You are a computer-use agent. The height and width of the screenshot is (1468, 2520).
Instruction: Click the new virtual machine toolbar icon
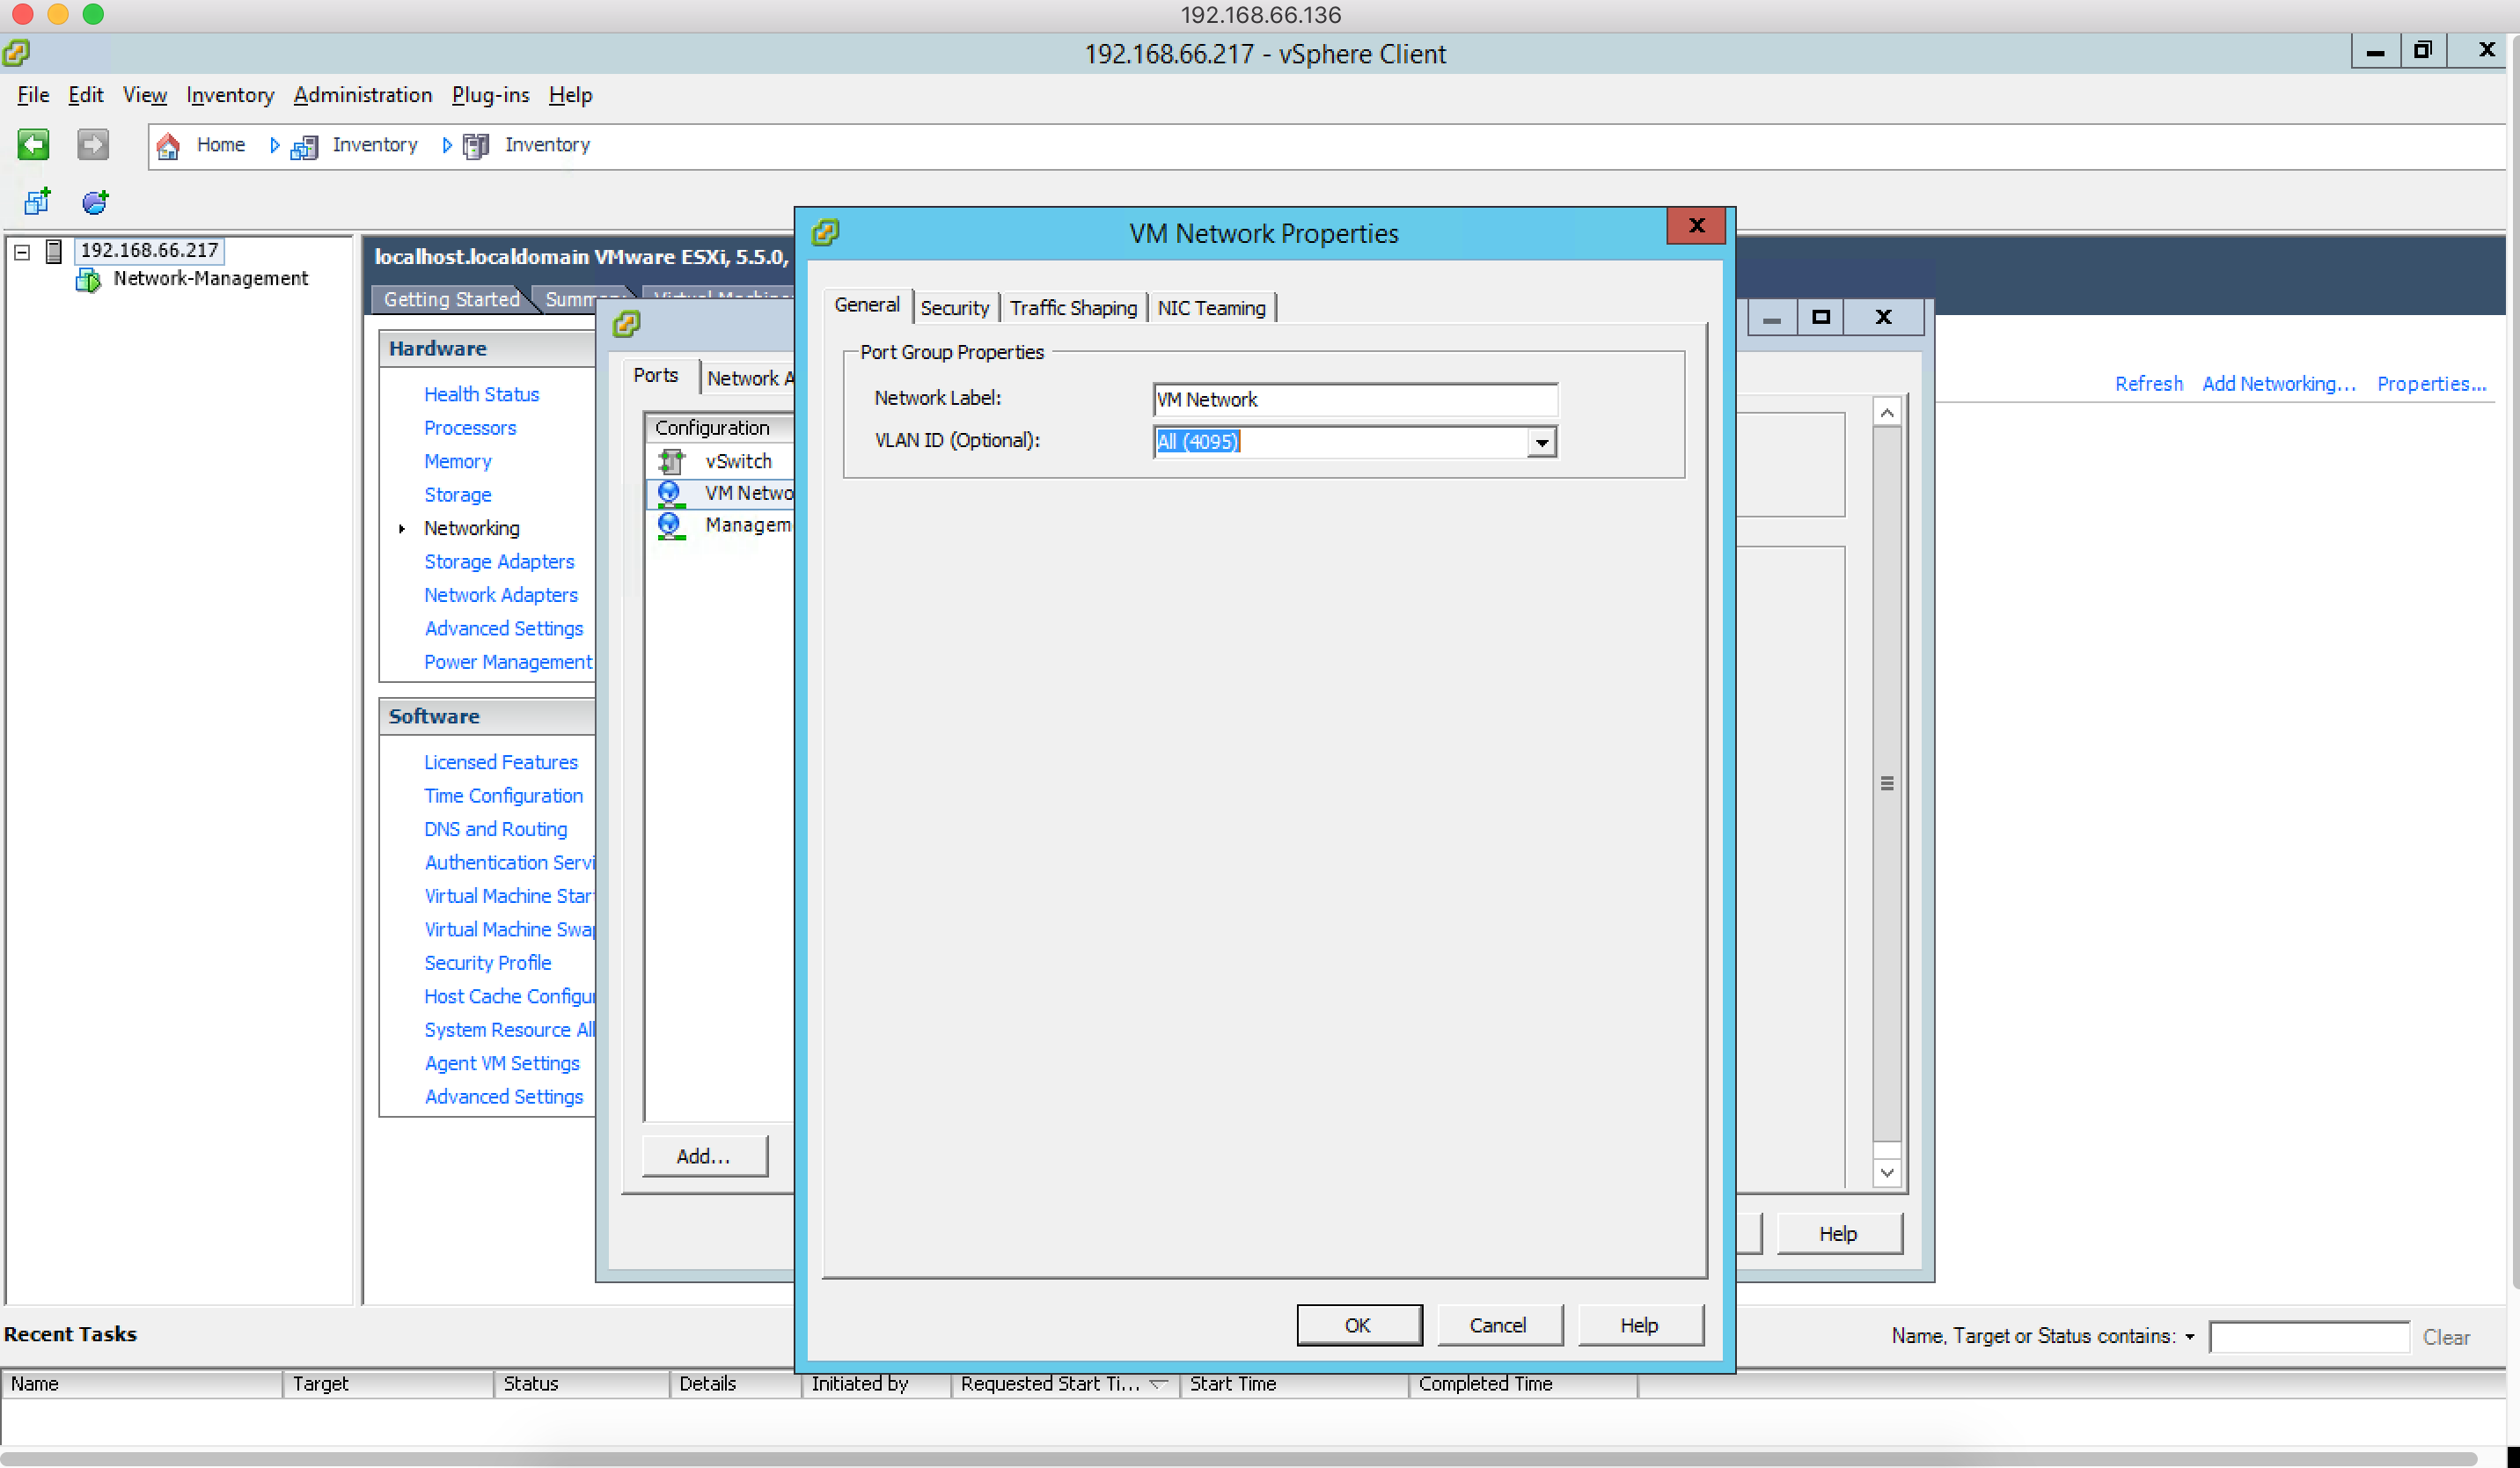(37, 202)
